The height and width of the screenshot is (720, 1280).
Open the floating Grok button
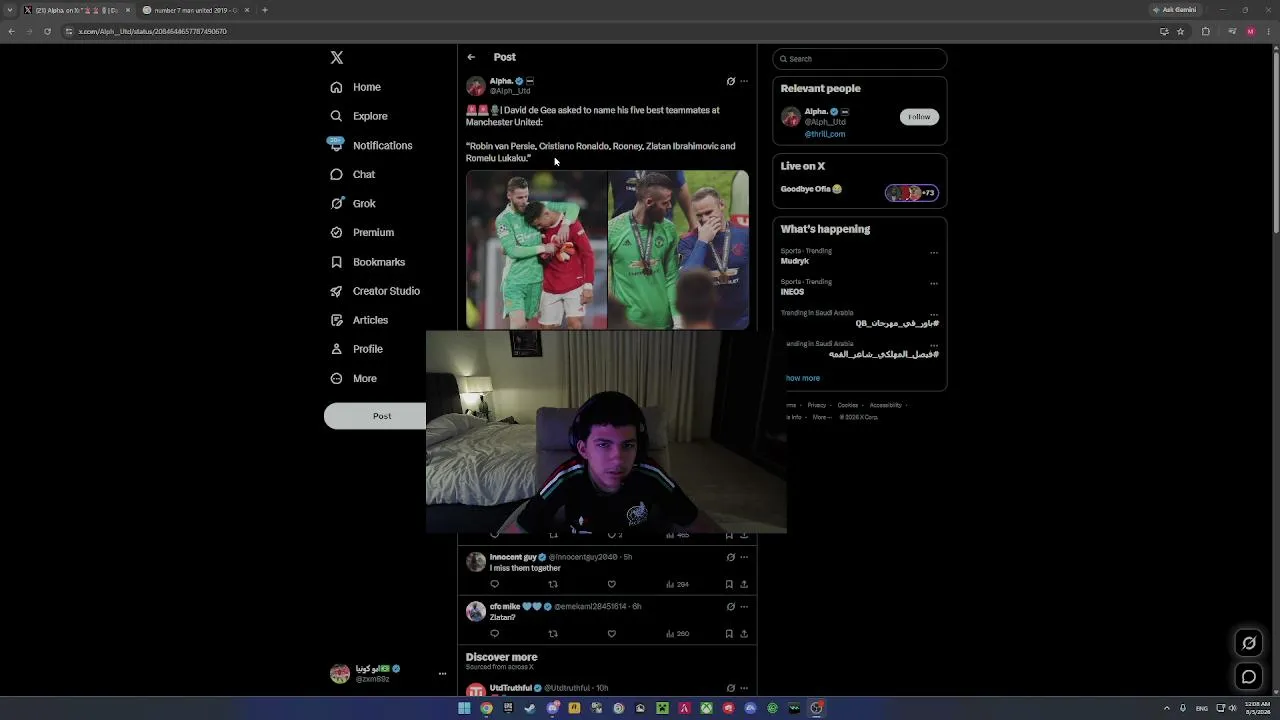click(1249, 643)
